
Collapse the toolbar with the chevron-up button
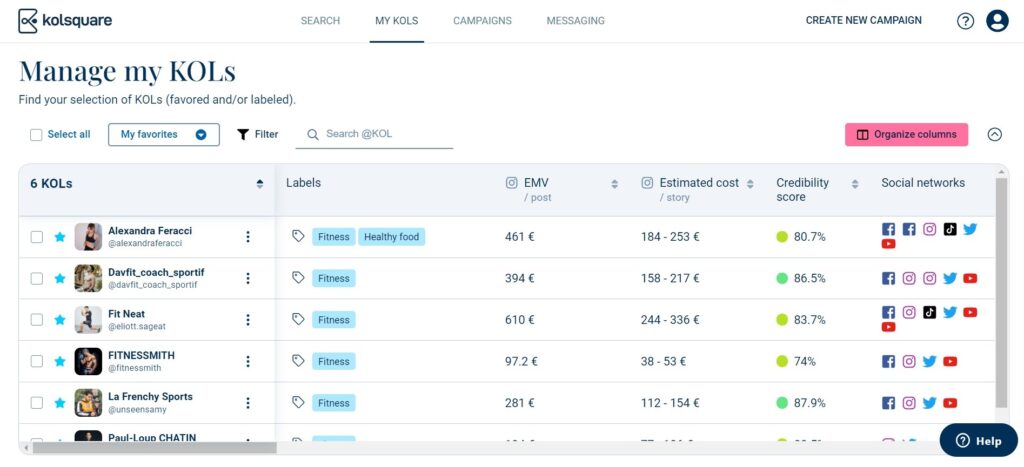point(994,134)
